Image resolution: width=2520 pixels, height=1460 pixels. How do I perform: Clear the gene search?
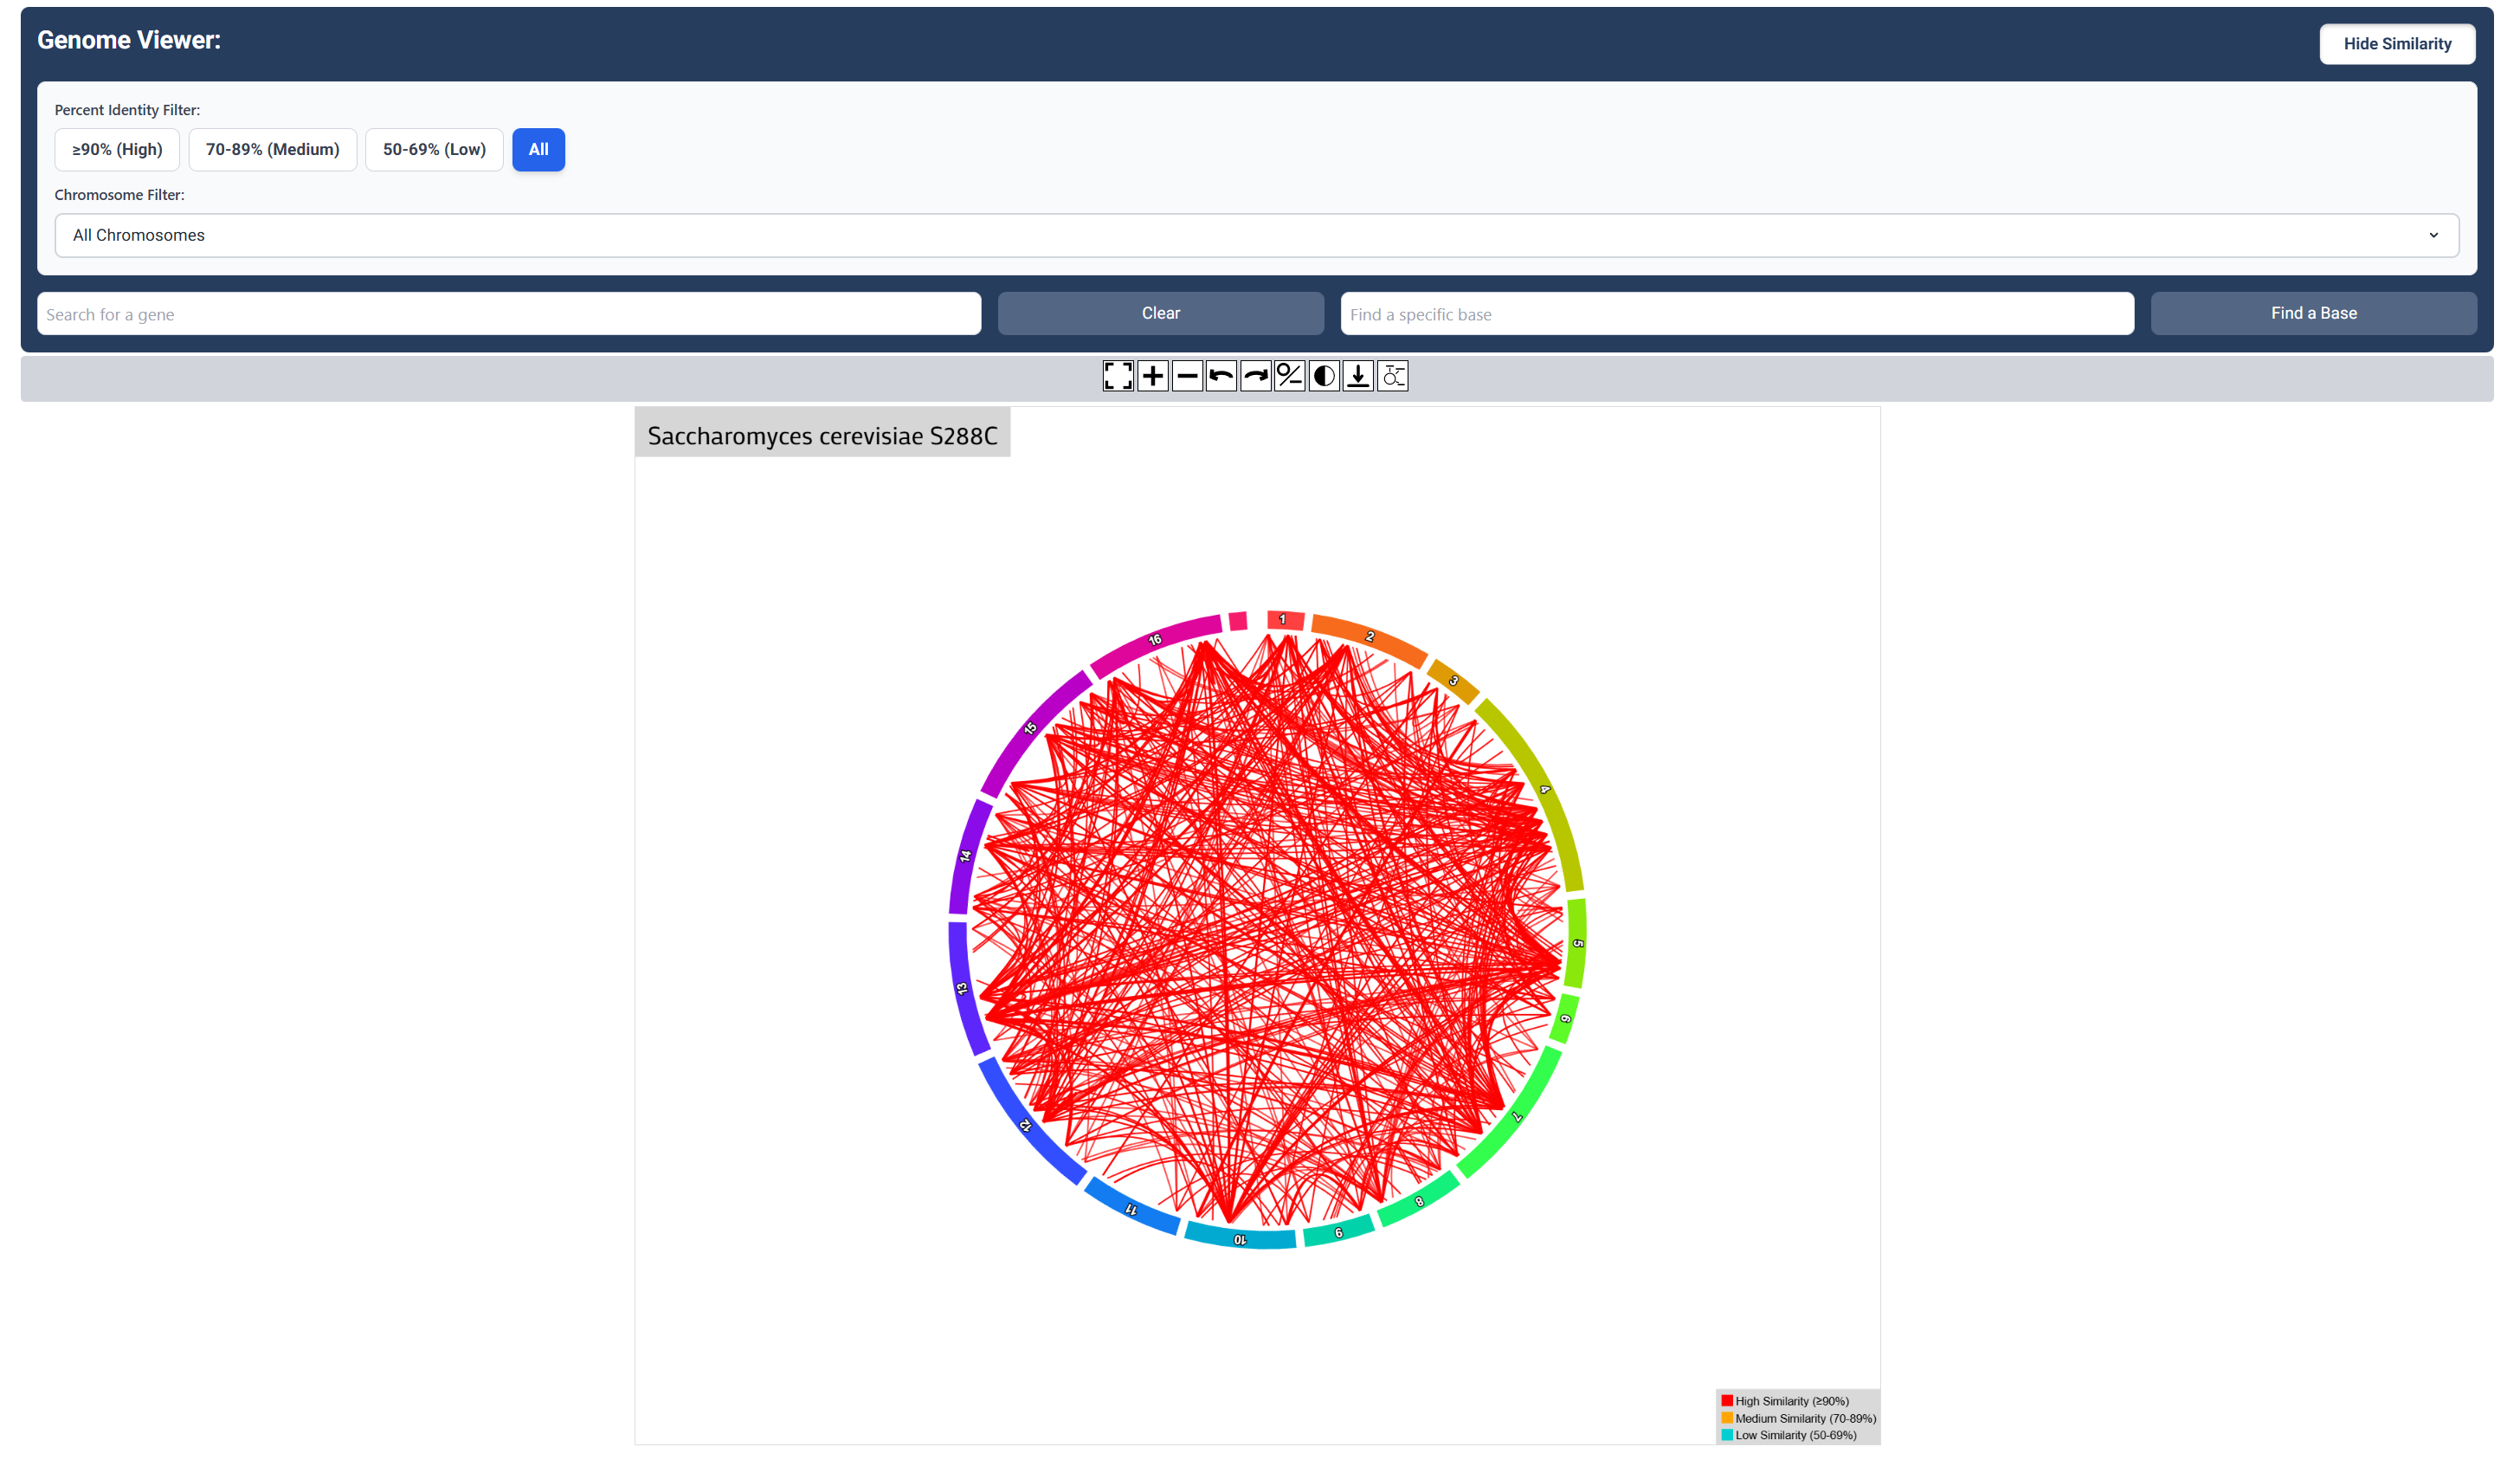[x=1160, y=313]
